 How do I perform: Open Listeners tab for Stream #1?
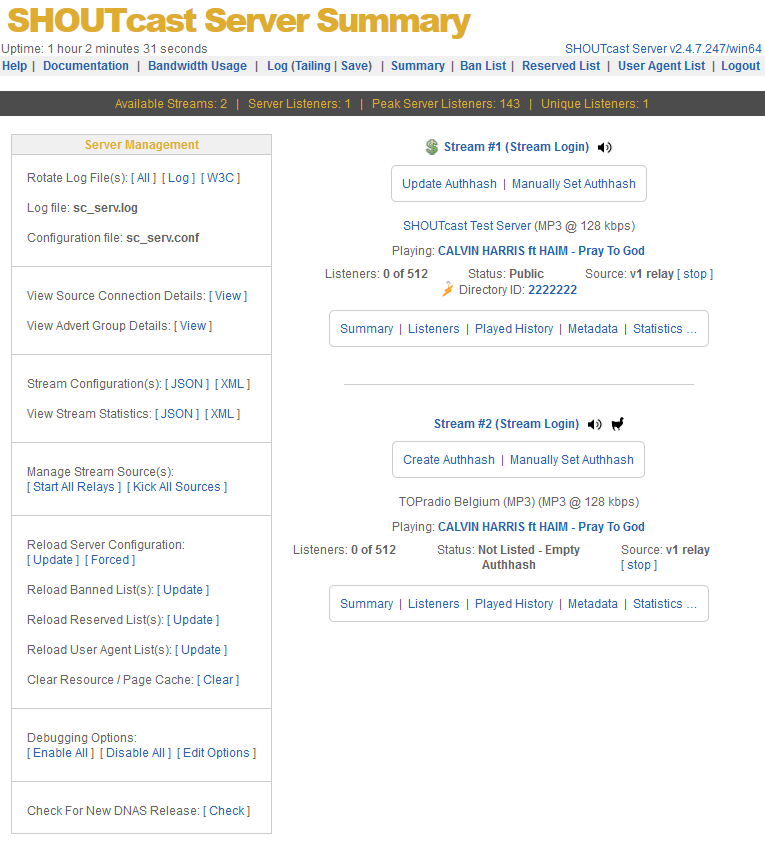(434, 329)
